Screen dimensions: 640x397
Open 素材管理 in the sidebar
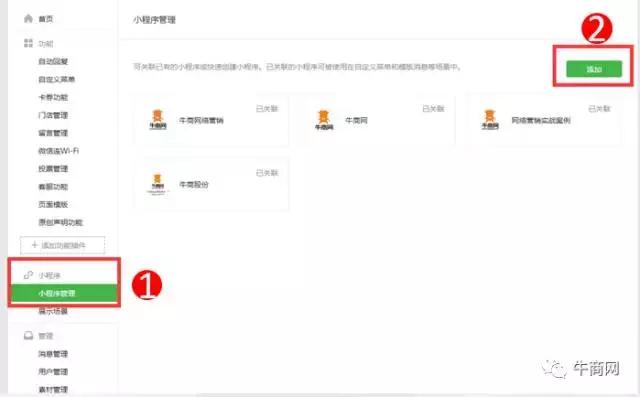pos(53,390)
